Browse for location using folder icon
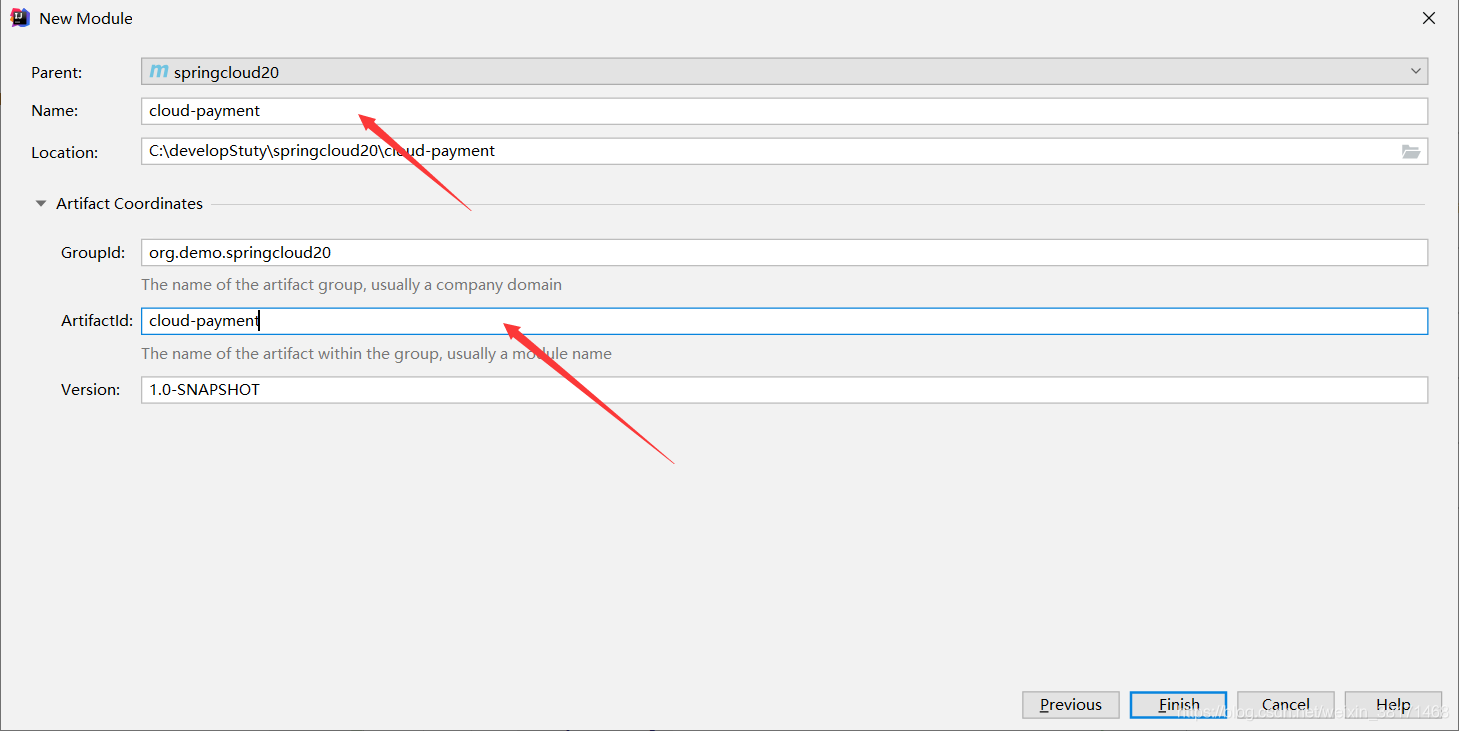 click(x=1411, y=152)
